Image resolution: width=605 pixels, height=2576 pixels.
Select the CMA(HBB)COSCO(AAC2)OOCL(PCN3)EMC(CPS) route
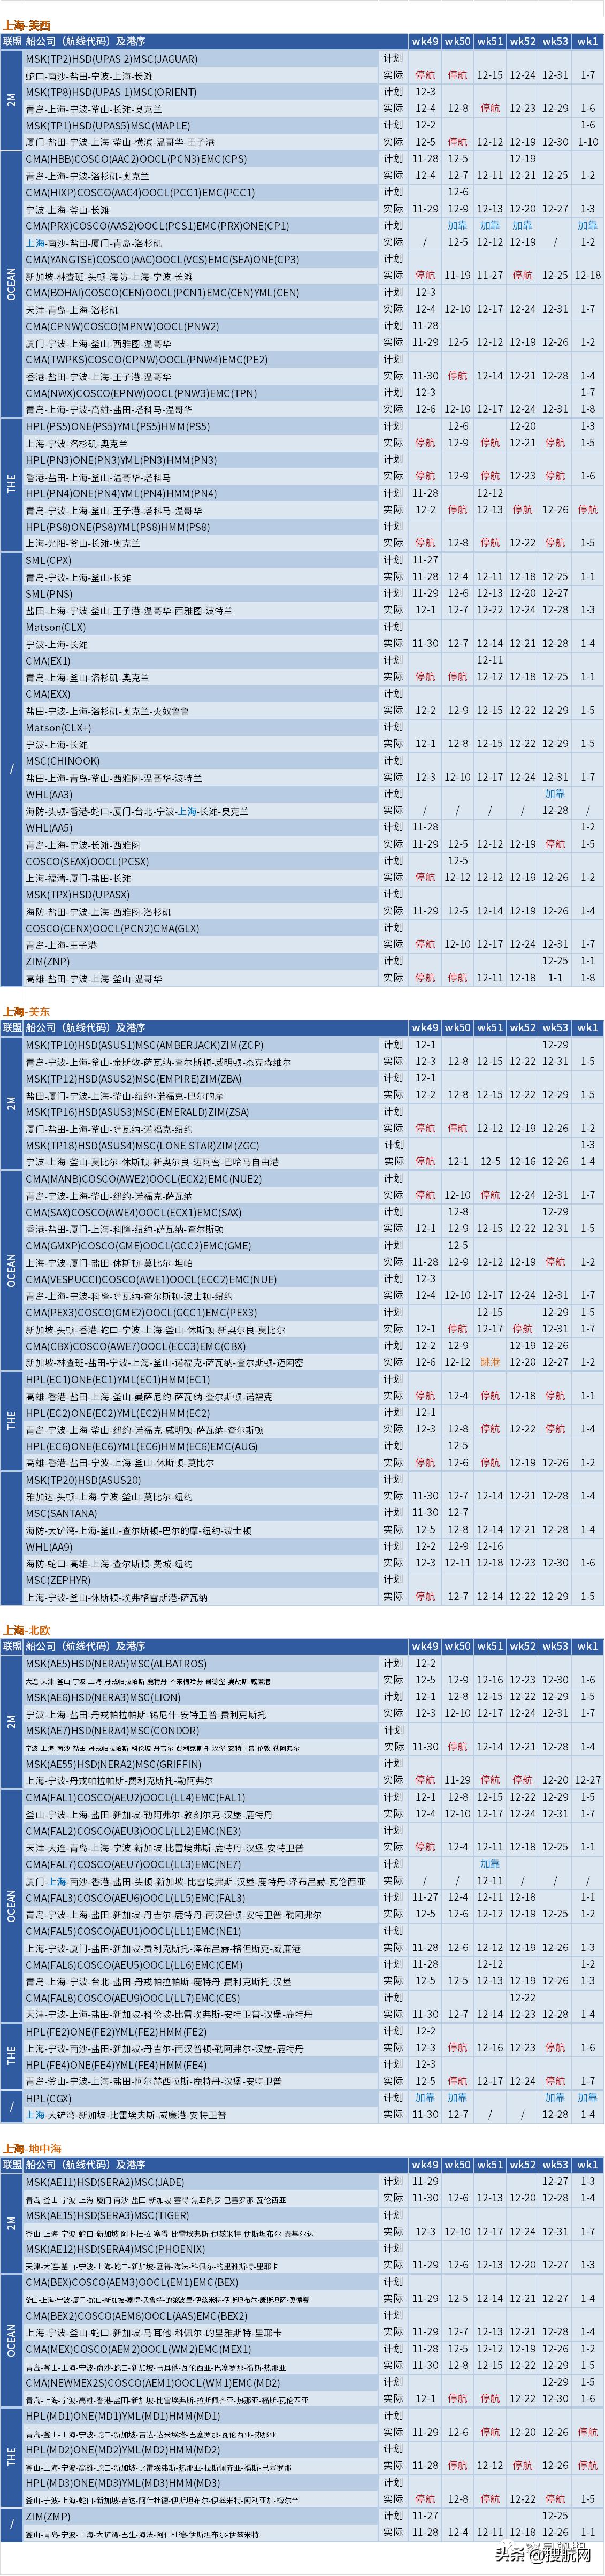coord(136,159)
